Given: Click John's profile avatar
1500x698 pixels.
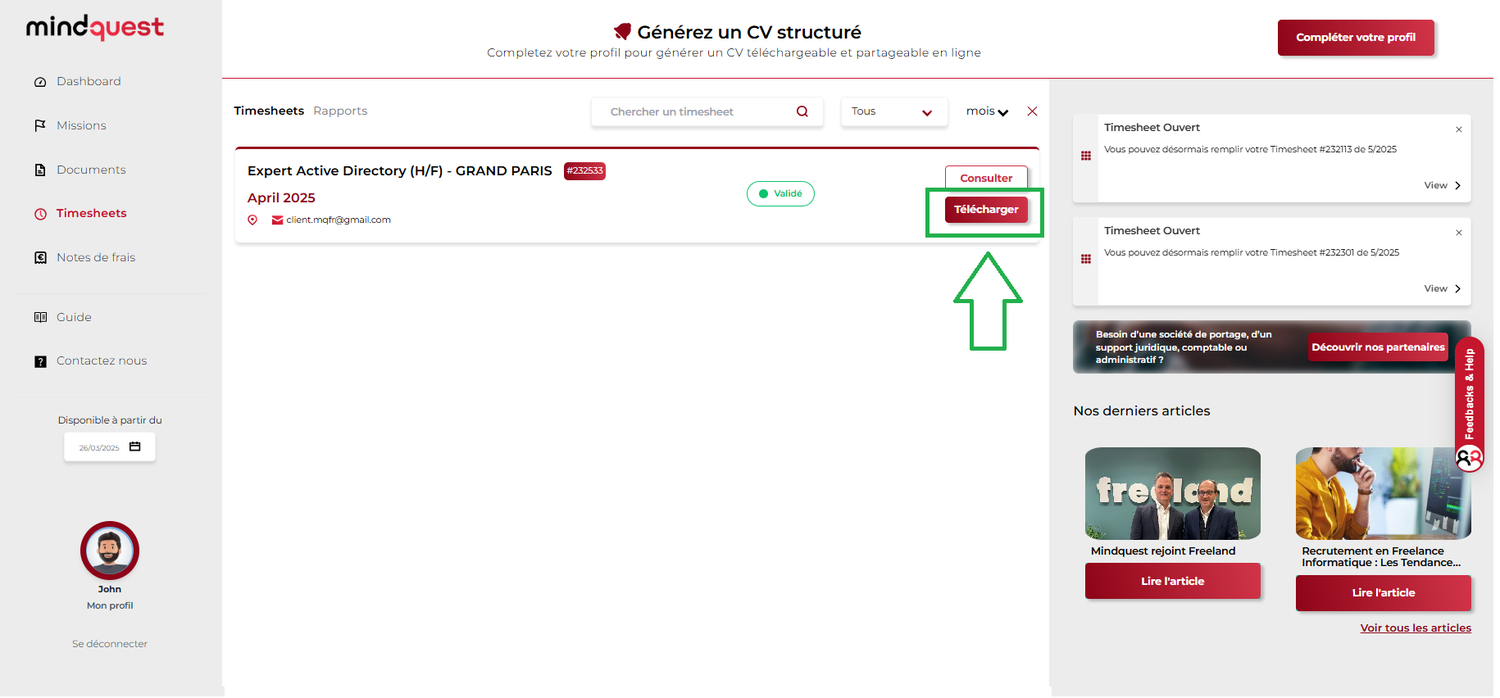Looking at the screenshot, I should pyautogui.click(x=110, y=551).
